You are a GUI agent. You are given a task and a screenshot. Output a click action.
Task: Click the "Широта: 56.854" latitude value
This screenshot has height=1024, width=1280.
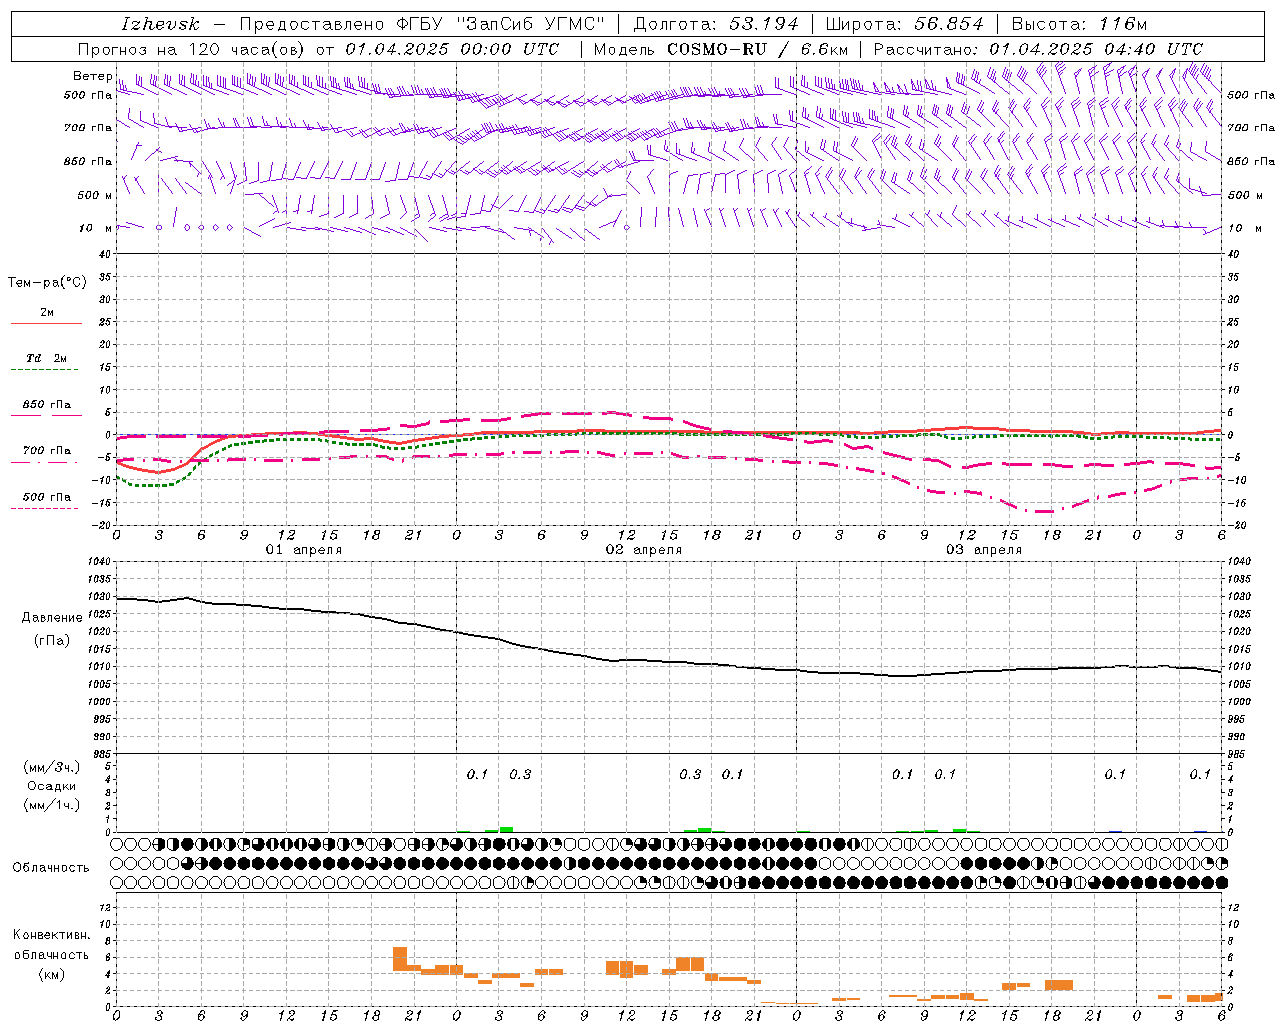(904, 24)
